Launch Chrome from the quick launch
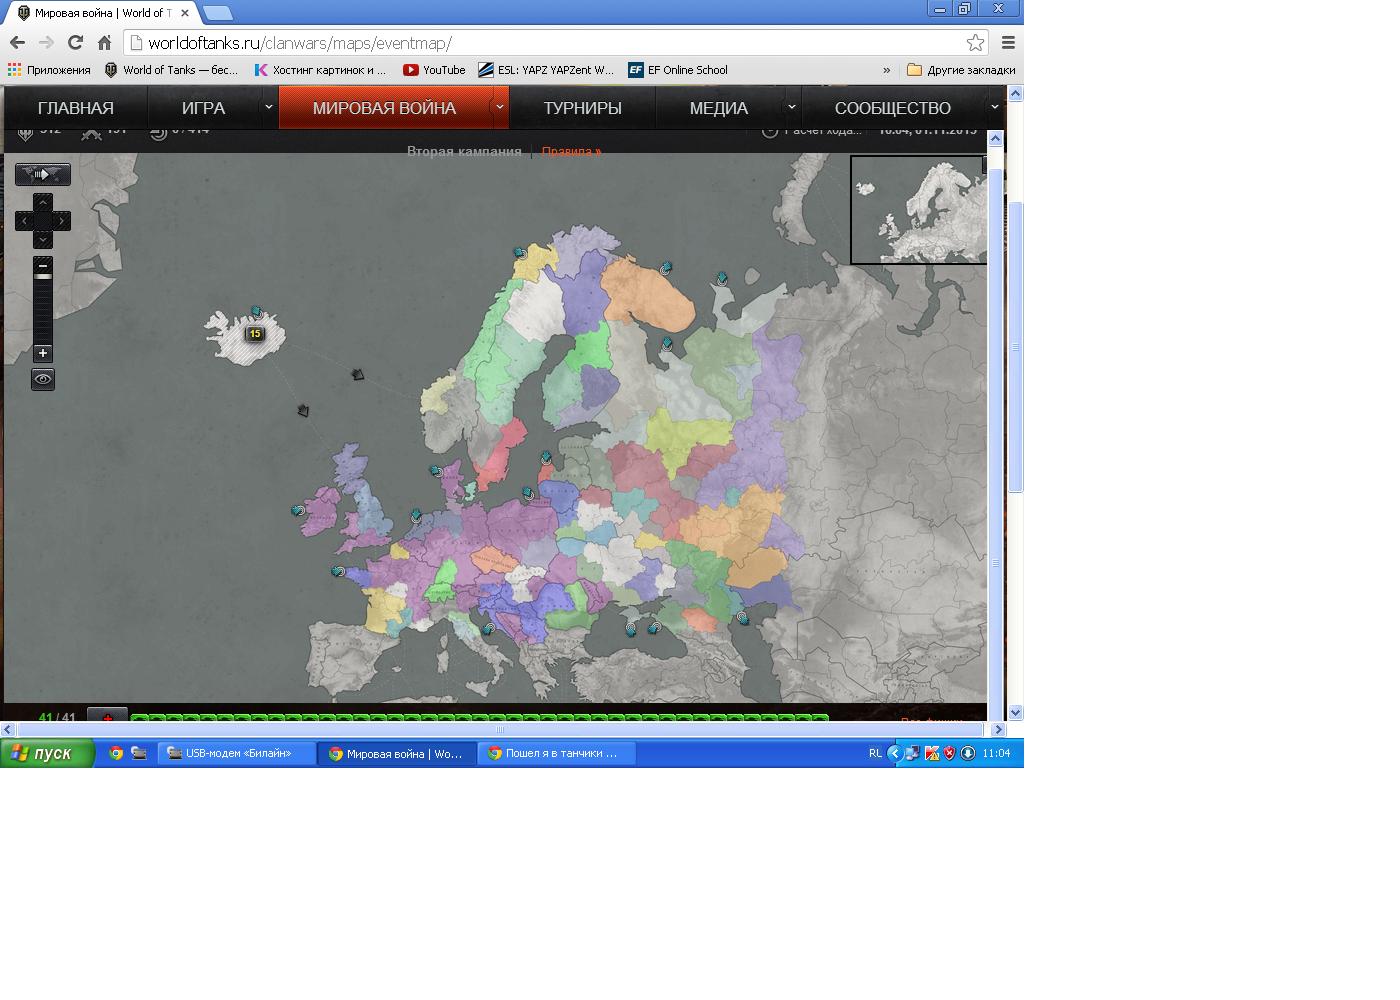This screenshot has height=1000, width=1400. pyautogui.click(x=116, y=753)
